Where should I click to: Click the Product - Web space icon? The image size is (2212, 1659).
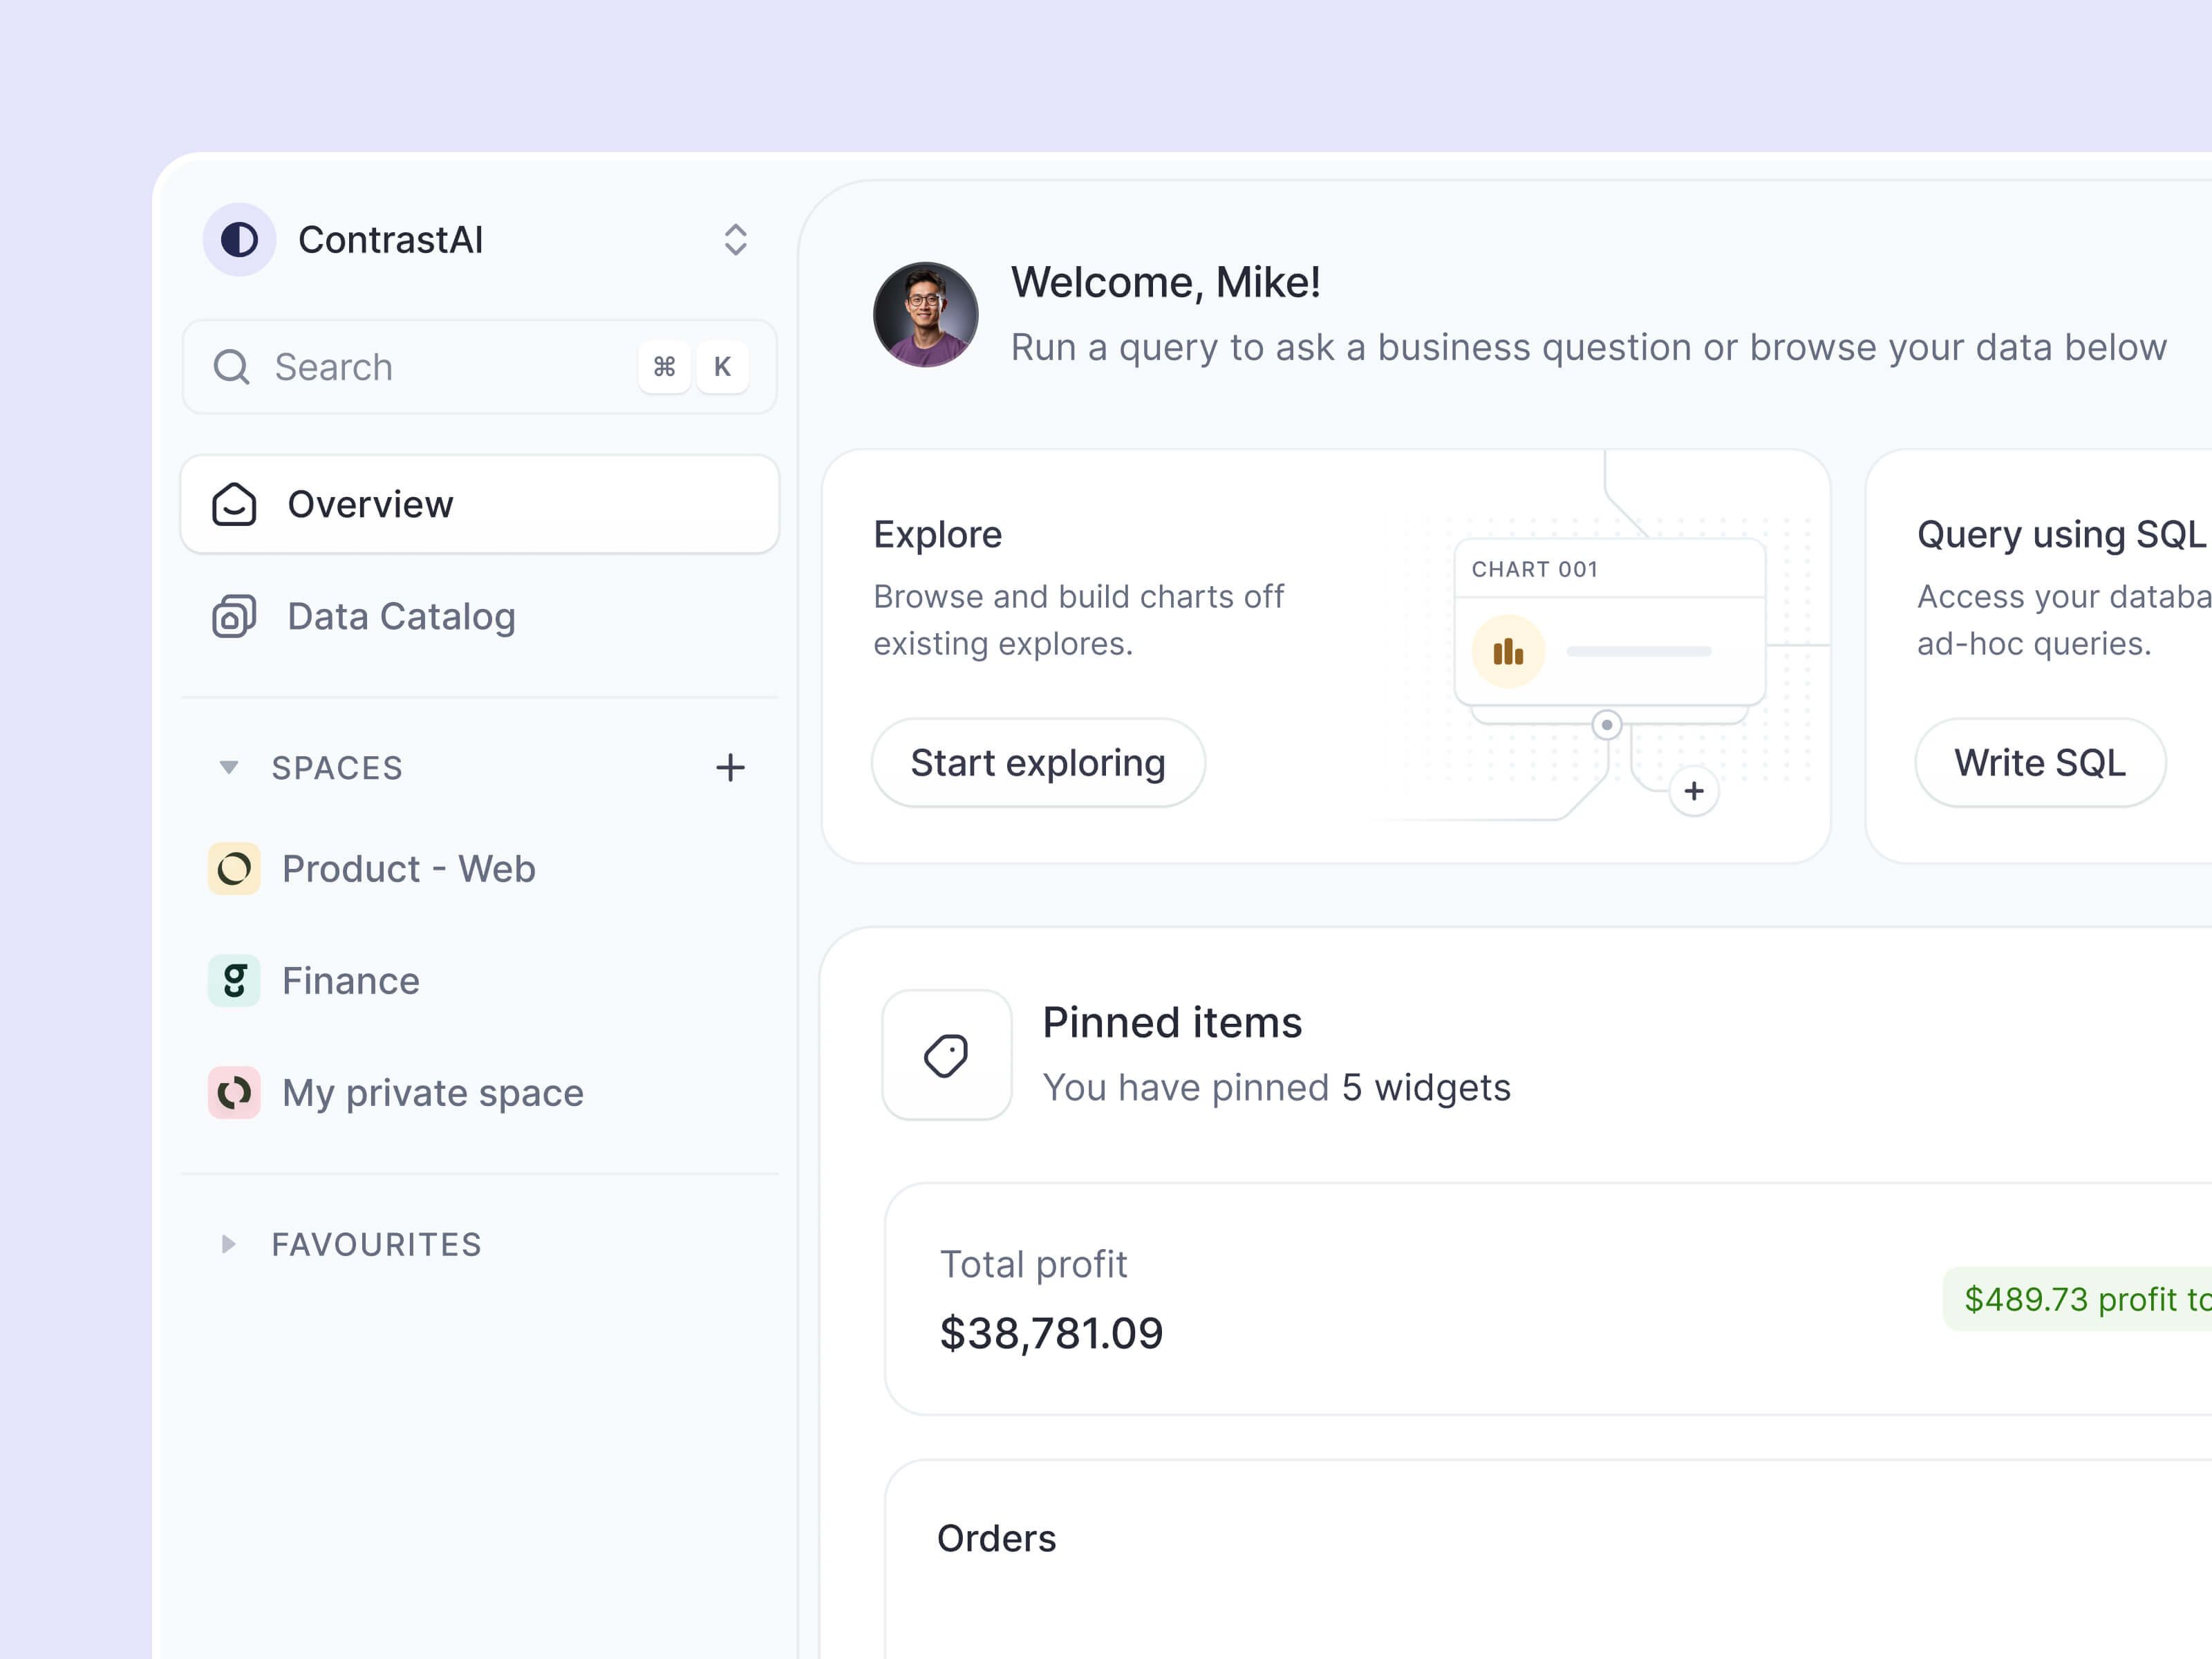tap(234, 868)
